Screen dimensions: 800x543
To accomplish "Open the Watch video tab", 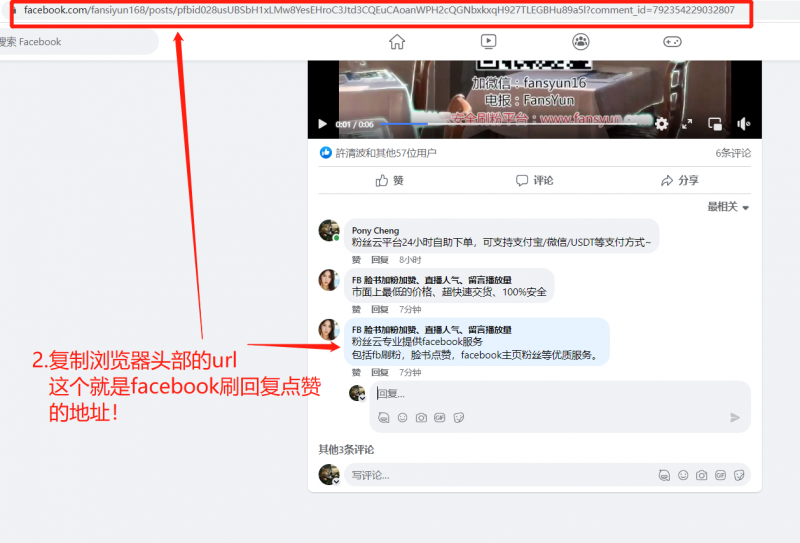I will (488, 42).
